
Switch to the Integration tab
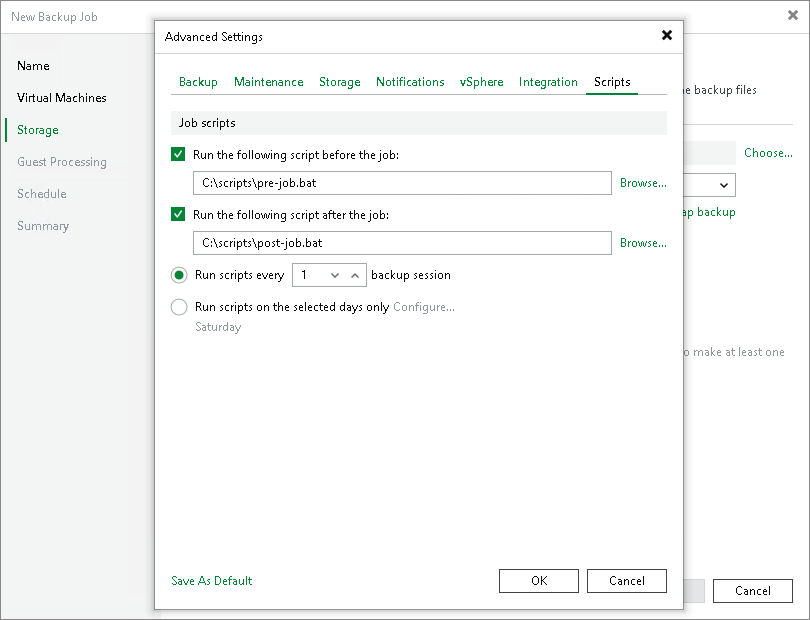(x=548, y=82)
